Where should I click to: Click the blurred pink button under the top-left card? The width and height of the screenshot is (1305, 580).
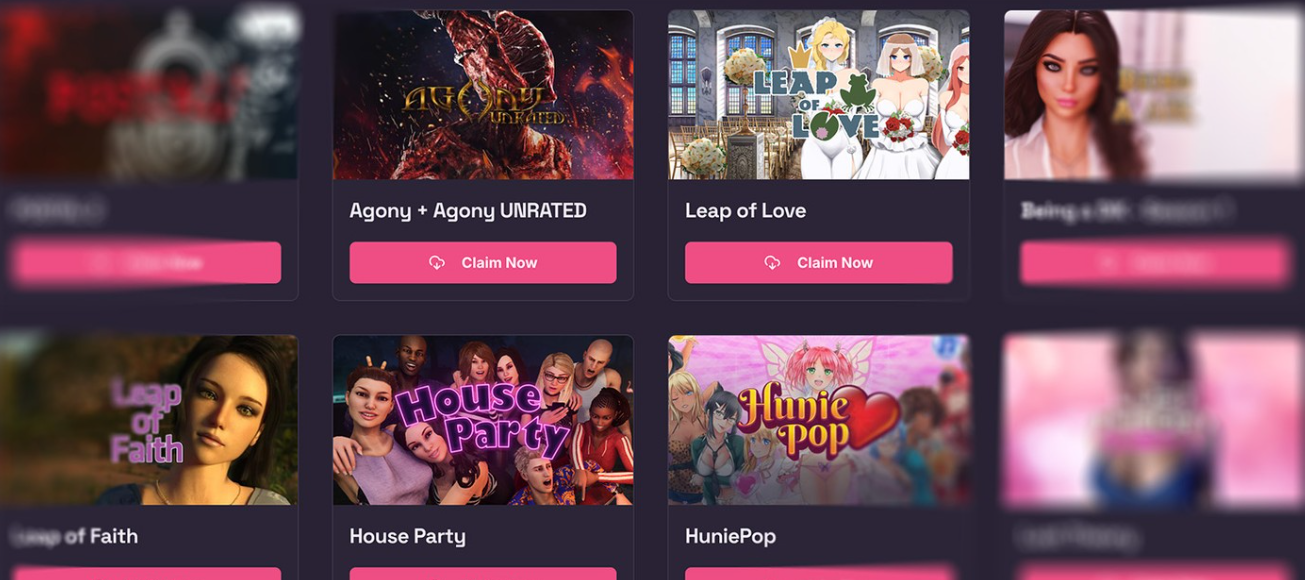[147, 263]
